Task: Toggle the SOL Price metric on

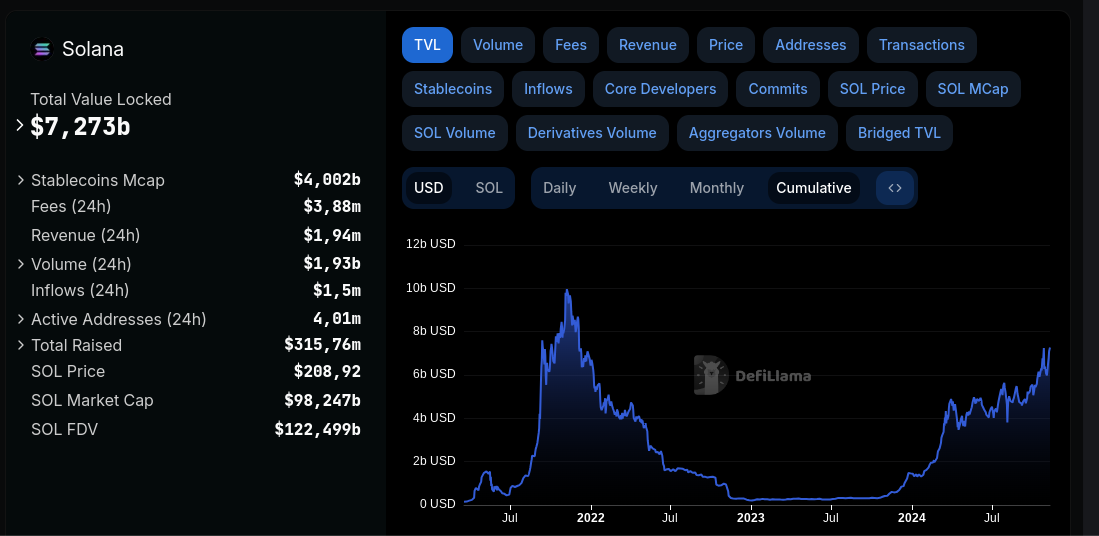Action: [872, 89]
